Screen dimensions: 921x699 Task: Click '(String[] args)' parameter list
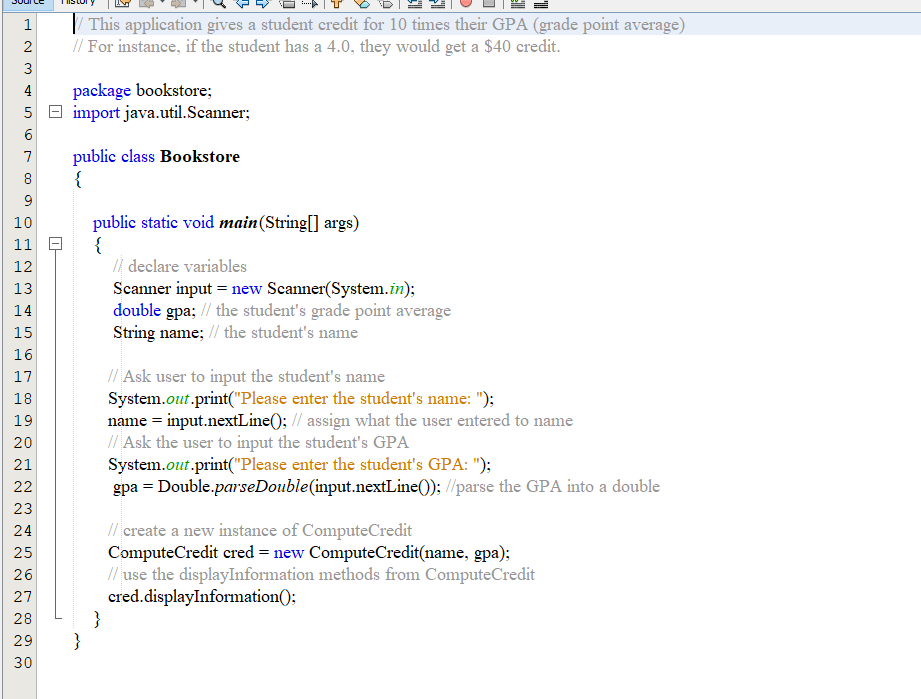[x=309, y=223]
